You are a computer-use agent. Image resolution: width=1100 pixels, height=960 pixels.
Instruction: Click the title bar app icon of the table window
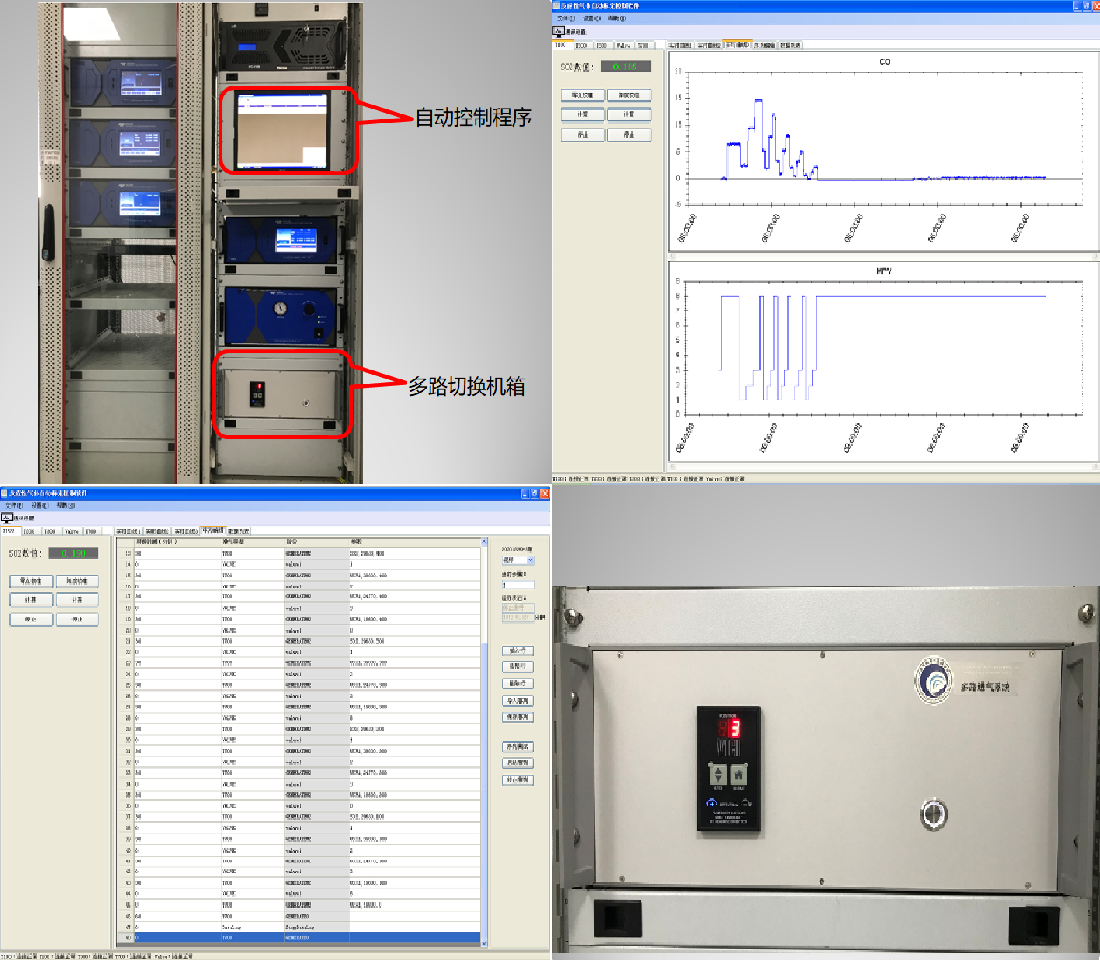(x=6, y=494)
